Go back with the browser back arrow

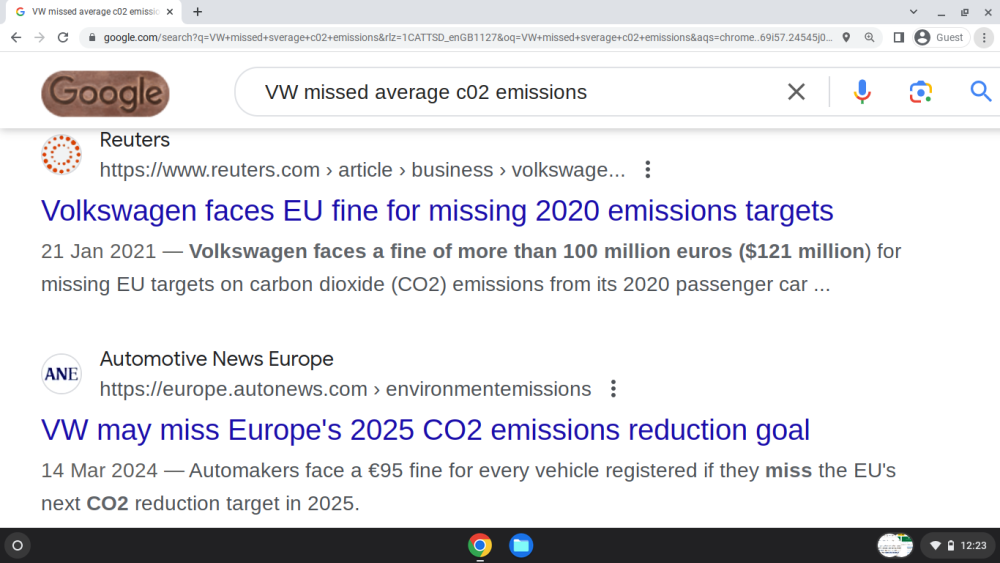(x=16, y=38)
